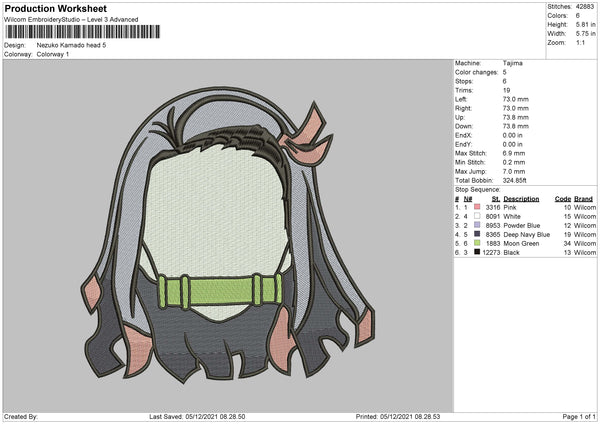Click the 'EndX:' label
Viewport: 600px width, 424px height.
463,135
